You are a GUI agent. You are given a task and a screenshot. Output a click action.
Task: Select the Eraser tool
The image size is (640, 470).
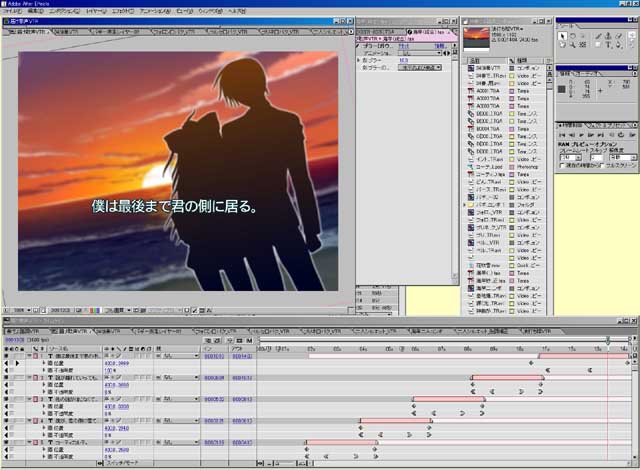(x=619, y=36)
